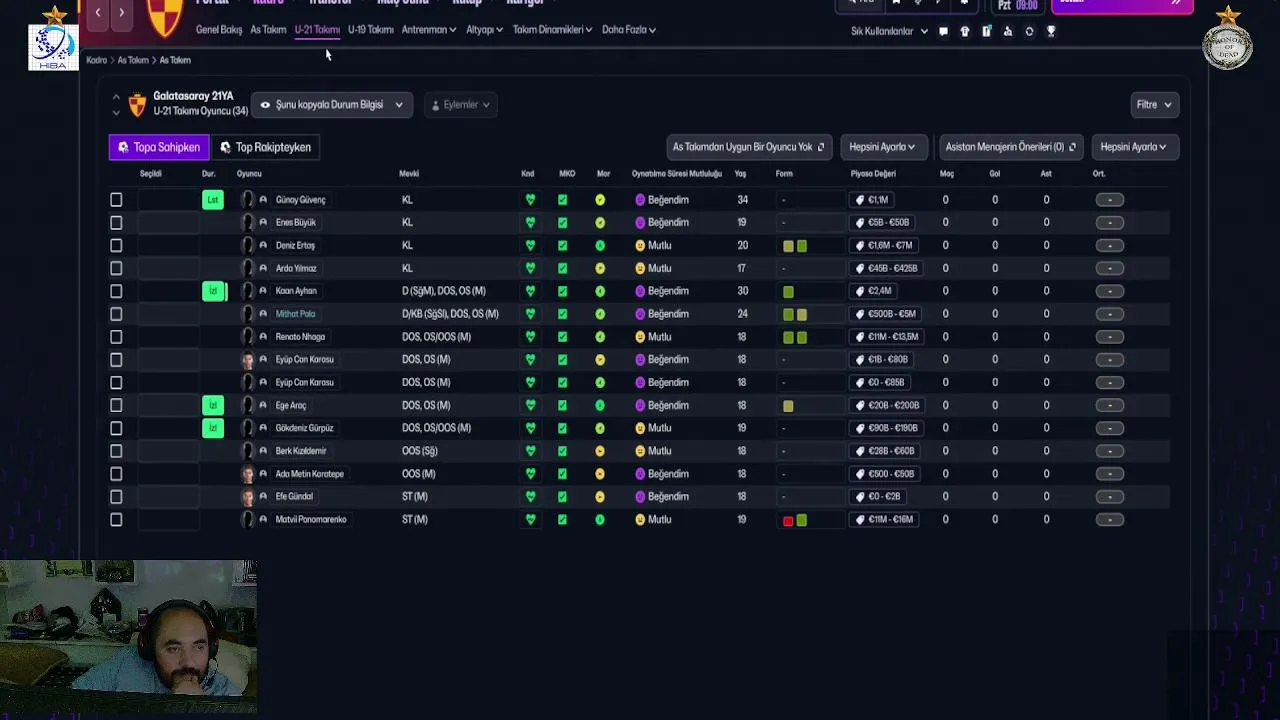Open Mithat Pala's player profile link
Image resolution: width=1280 pixels, height=720 pixels.
click(295, 314)
